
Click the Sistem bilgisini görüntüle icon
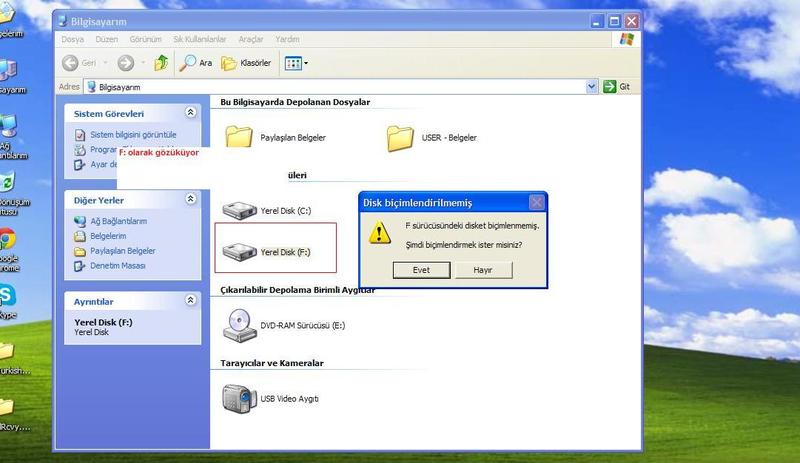tap(80, 135)
